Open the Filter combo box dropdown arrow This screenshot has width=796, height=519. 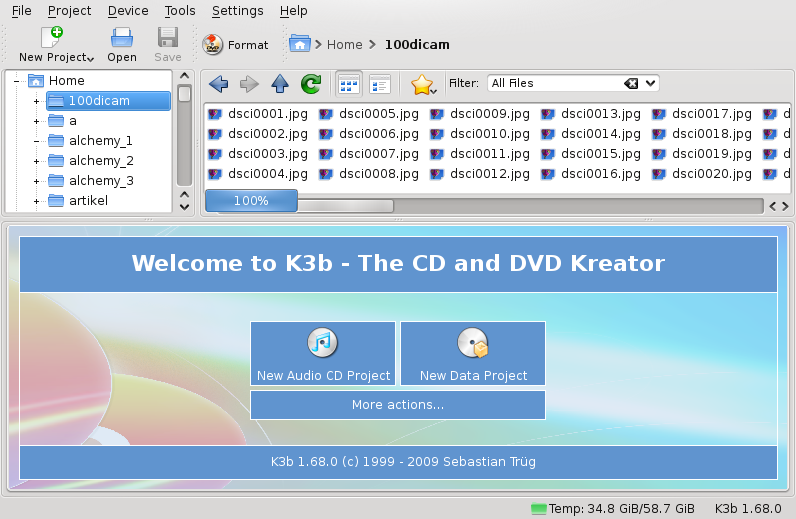[650, 83]
